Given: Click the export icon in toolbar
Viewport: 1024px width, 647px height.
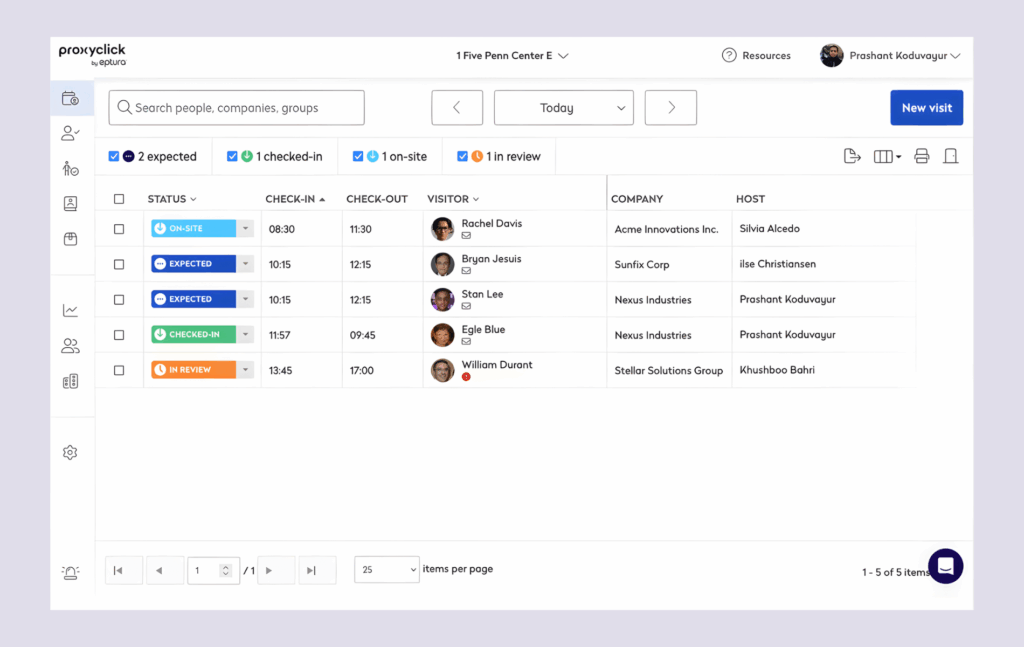Looking at the screenshot, I should click(852, 156).
